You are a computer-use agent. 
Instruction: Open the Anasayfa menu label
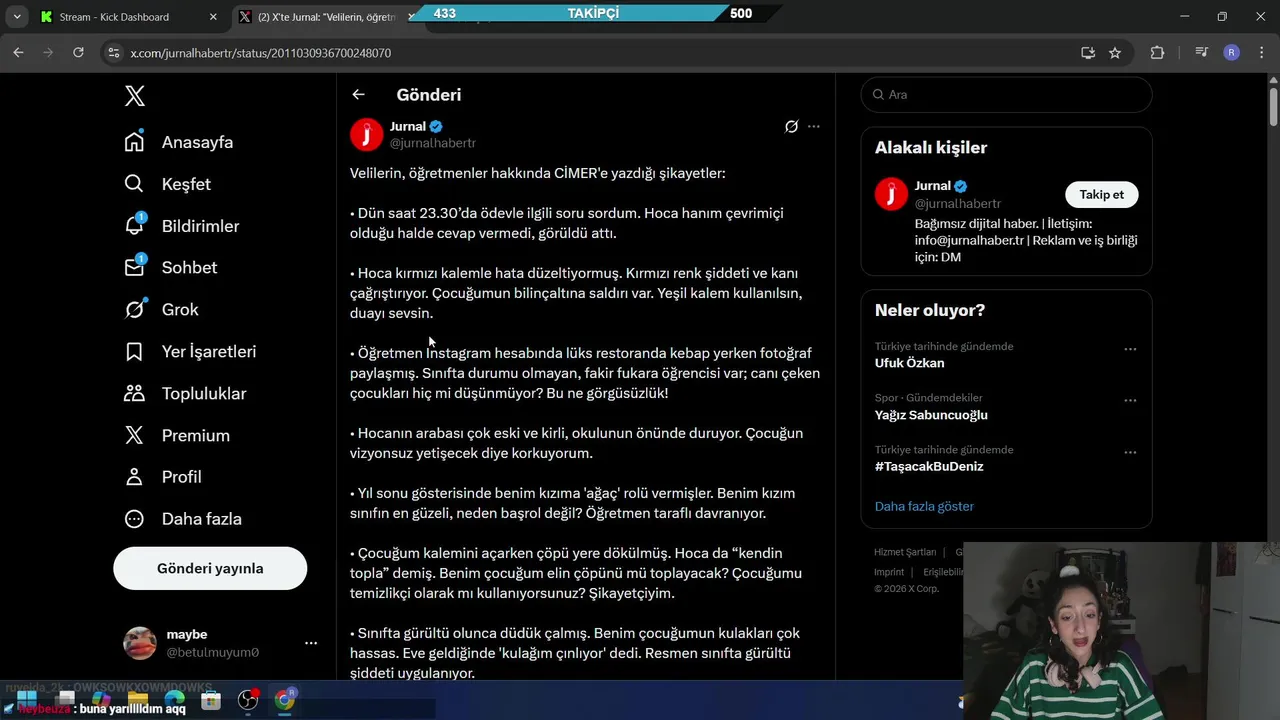coord(197,142)
